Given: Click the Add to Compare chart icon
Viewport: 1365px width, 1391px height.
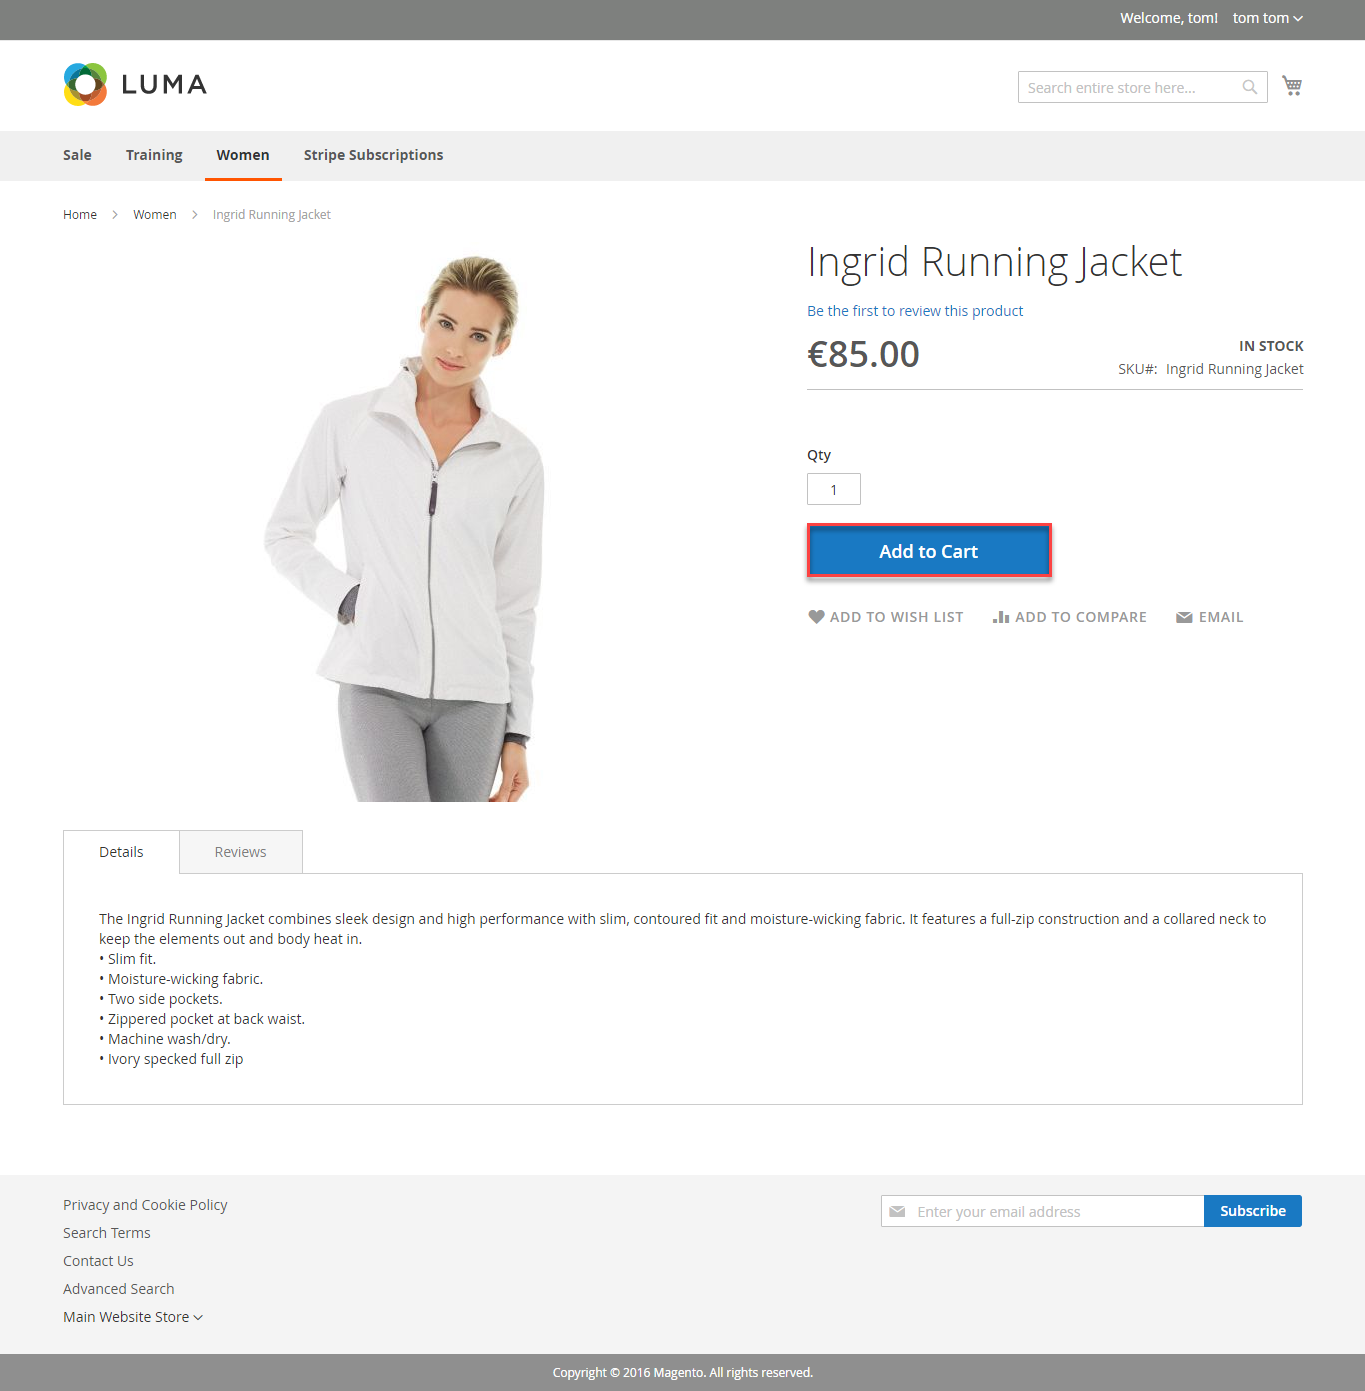Looking at the screenshot, I should coord(1001,617).
